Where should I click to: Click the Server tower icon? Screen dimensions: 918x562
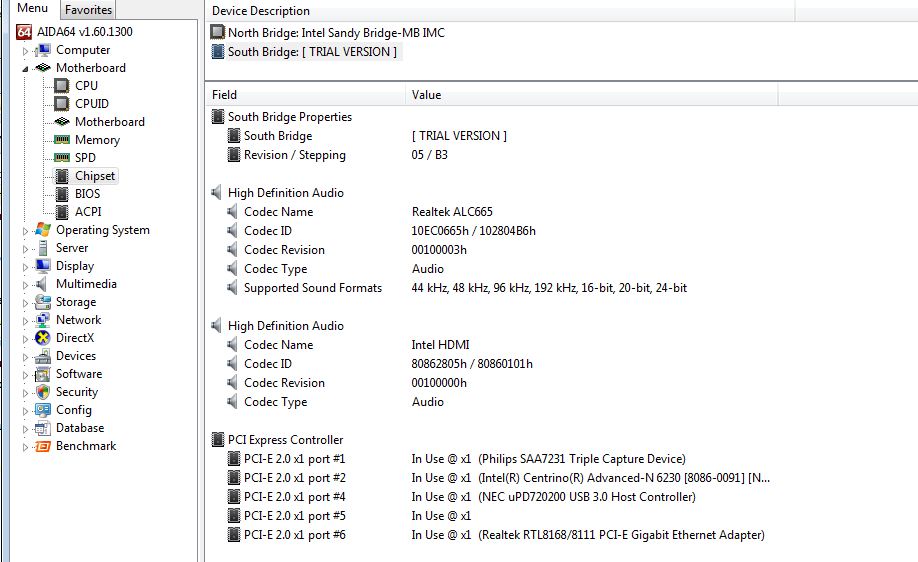[x=43, y=248]
